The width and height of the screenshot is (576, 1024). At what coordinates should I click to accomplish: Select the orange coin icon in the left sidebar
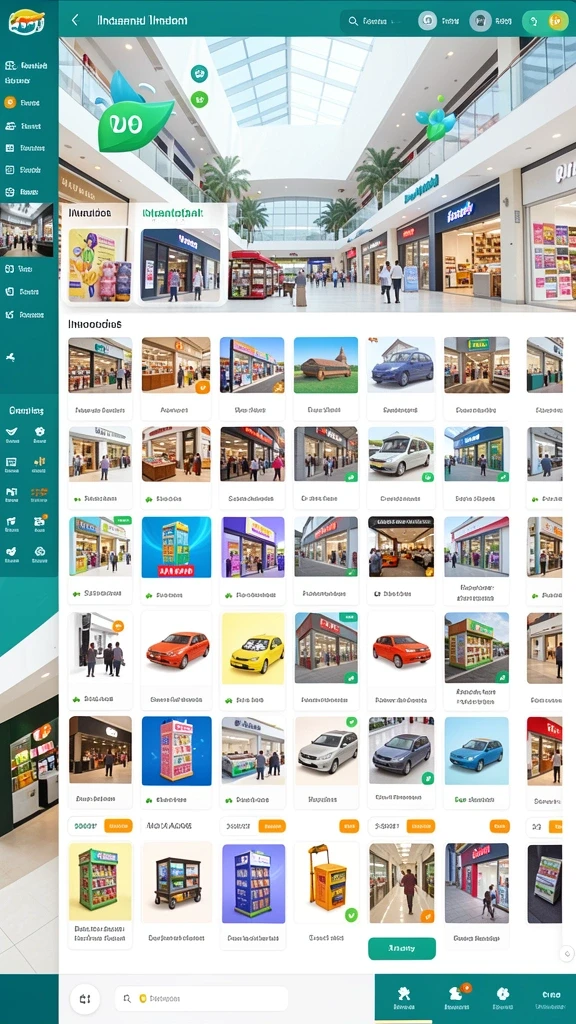tap(10, 103)
